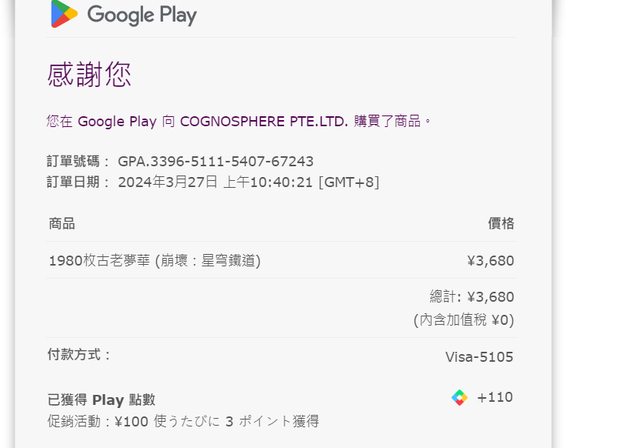Click the 價格 column header
640x448 pixels.
501,224
